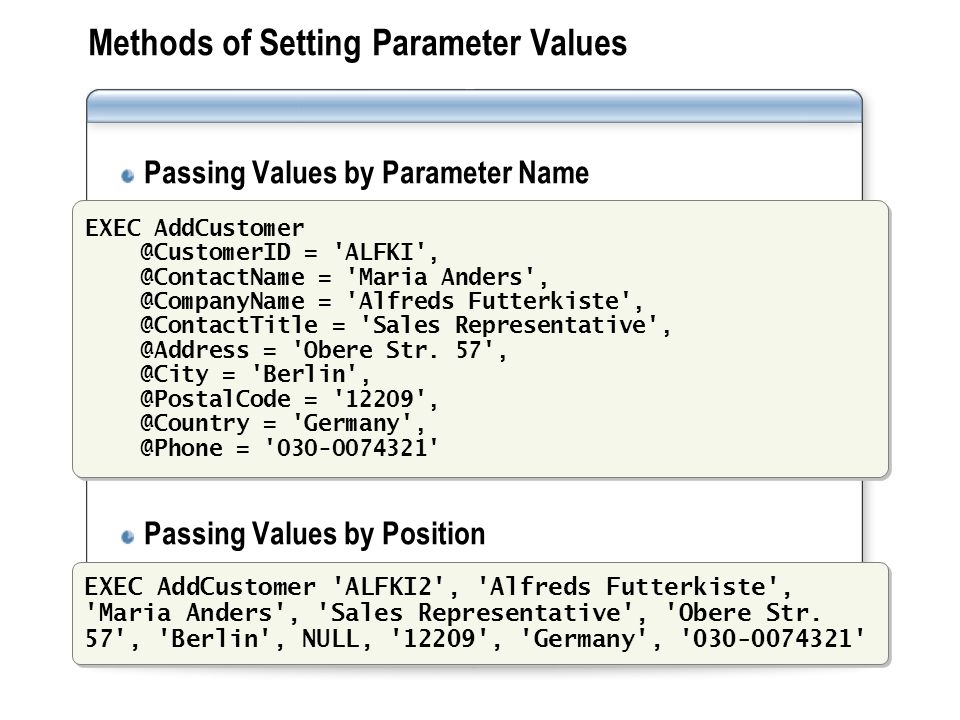This screenshot has height=720, width=960.
Task: Click the bullet beside Passing Values by Parameter Name
Action: coord(127,176)
